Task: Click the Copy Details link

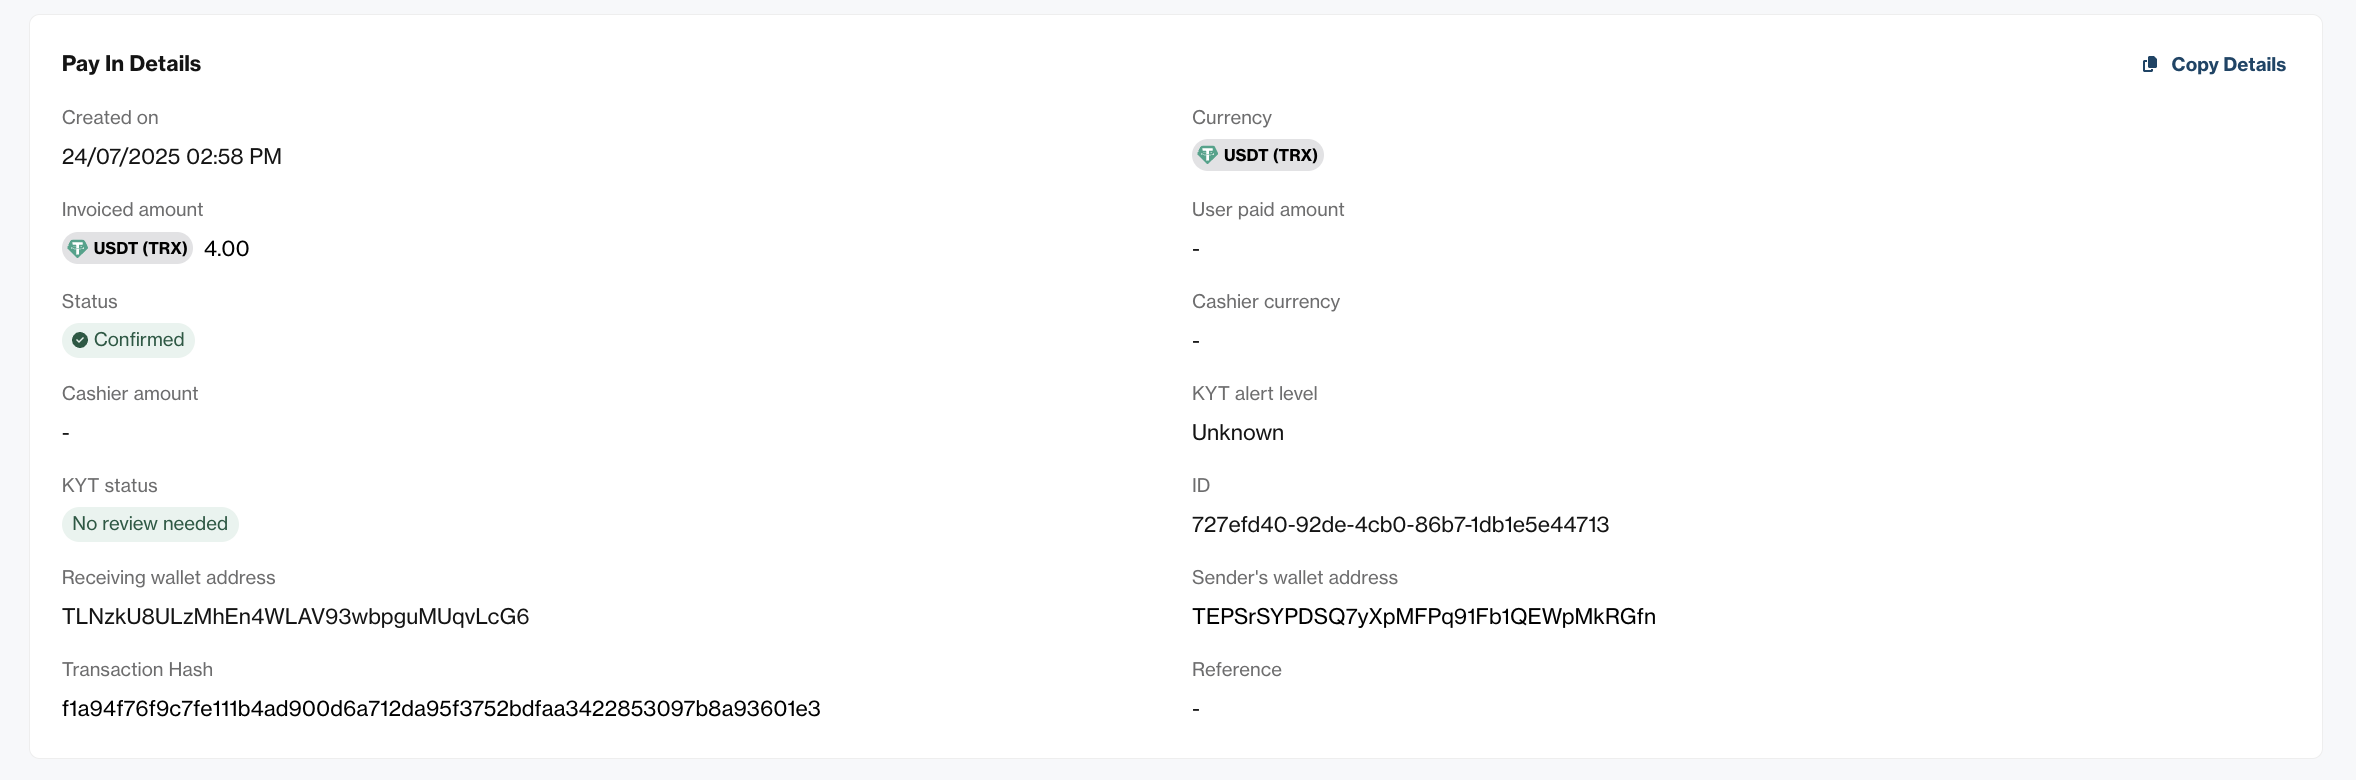Action: click(2214, 65)
